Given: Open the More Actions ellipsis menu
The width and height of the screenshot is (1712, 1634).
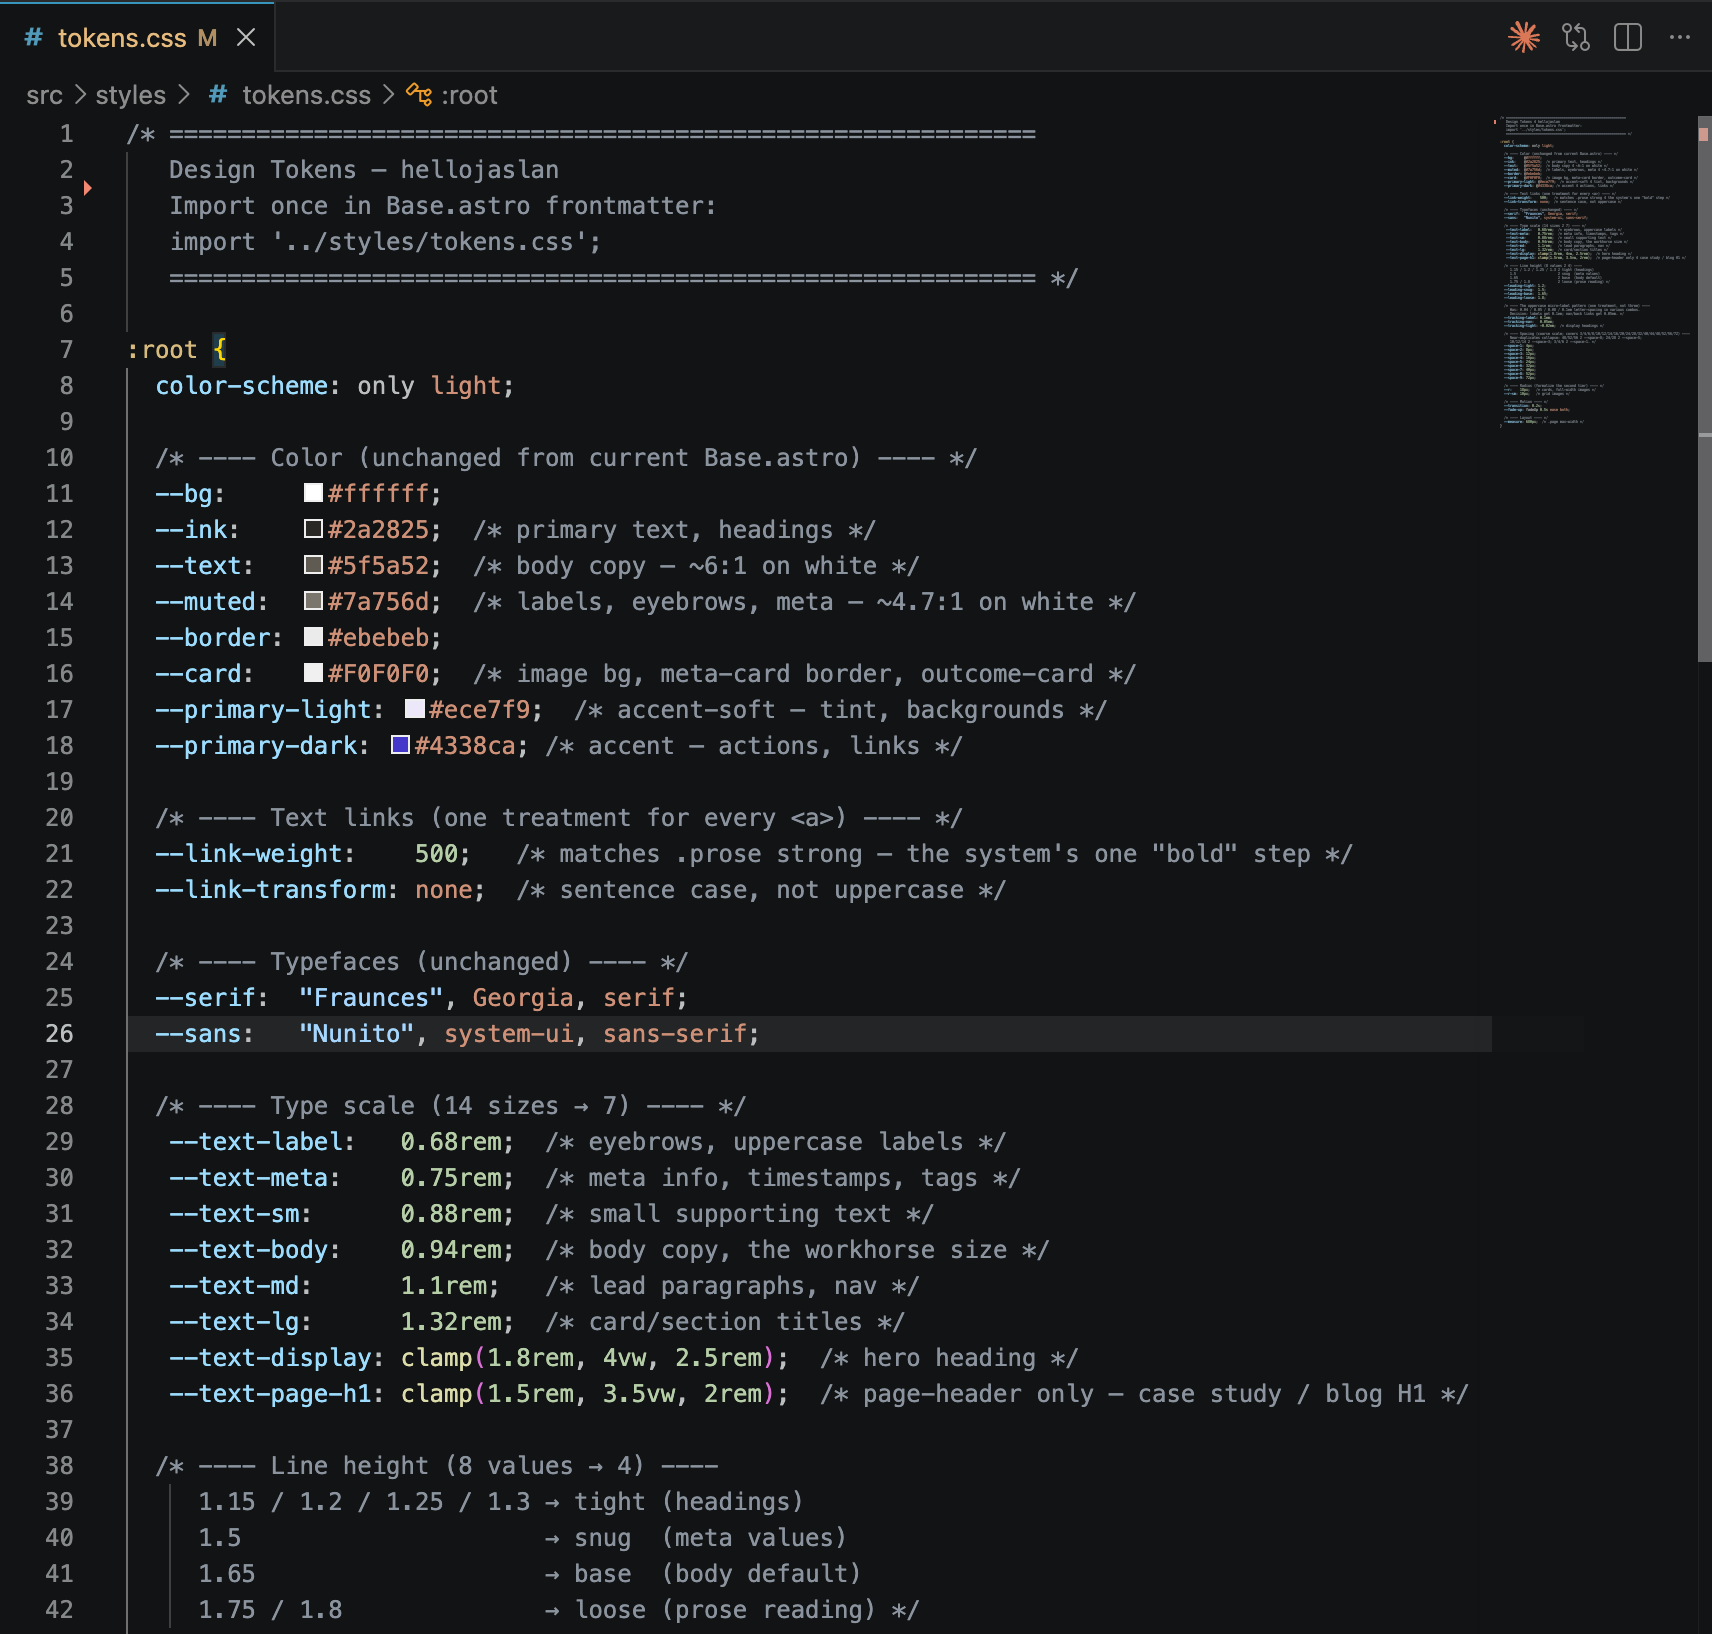Looking at the screenshot, I should pos(1680,38).
